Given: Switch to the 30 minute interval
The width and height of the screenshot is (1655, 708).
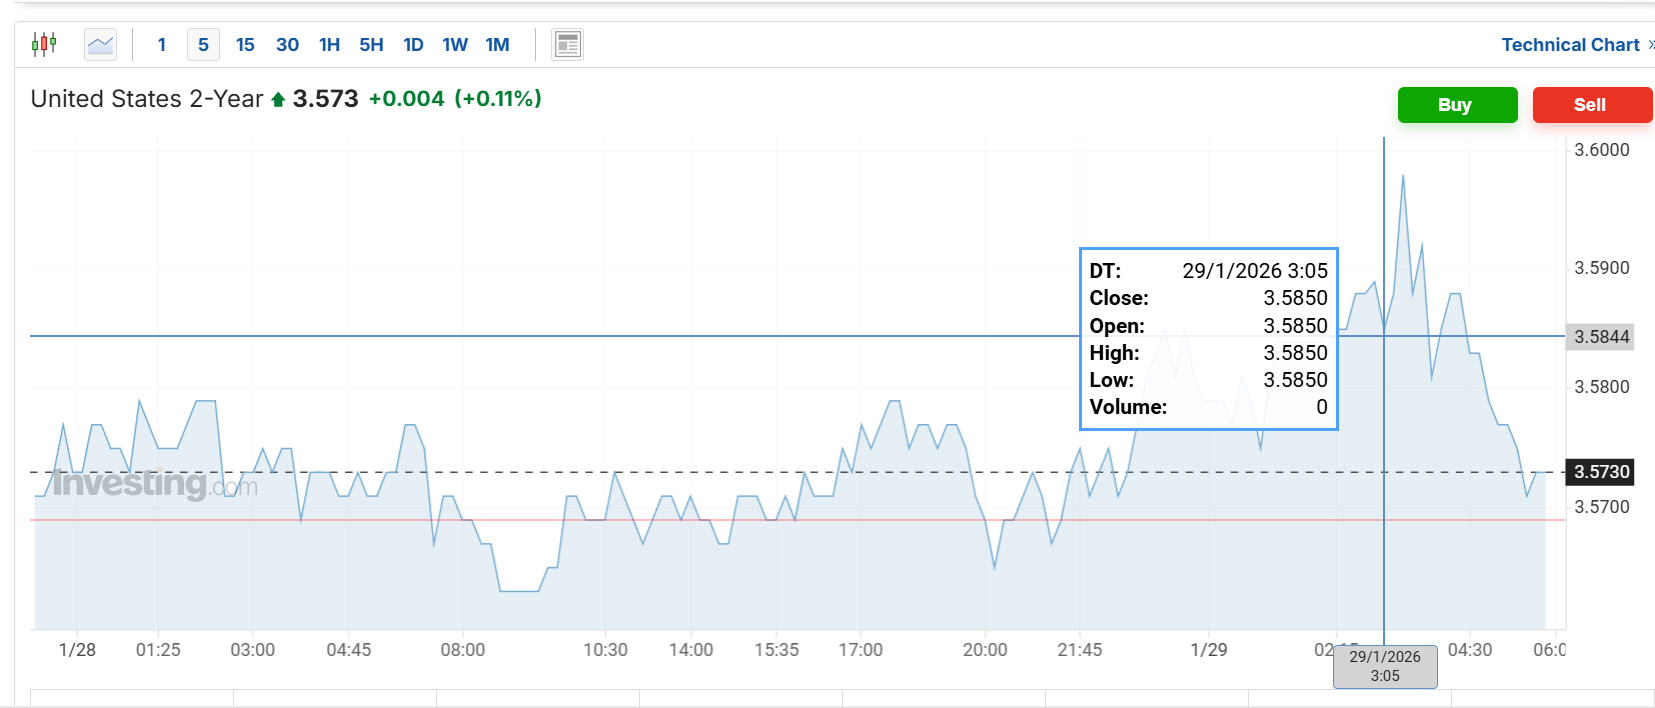Looking at the screenshot, I should 287,45.
